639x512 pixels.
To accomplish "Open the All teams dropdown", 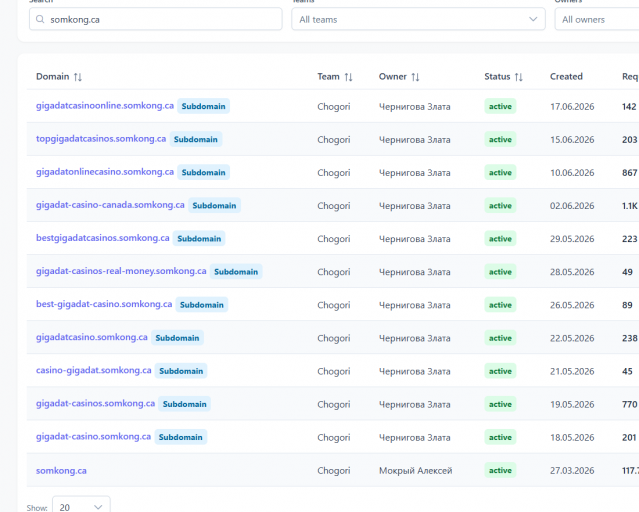I will click(x=418, y=19).
